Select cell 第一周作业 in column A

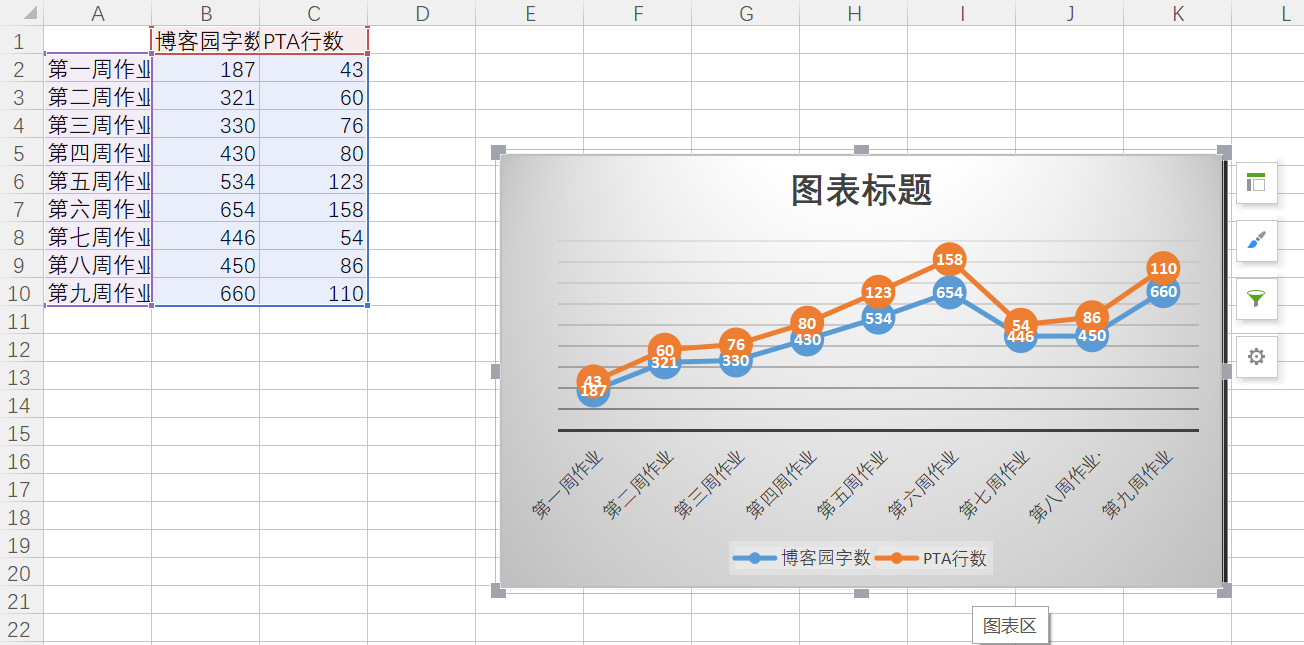coord(98,69)
